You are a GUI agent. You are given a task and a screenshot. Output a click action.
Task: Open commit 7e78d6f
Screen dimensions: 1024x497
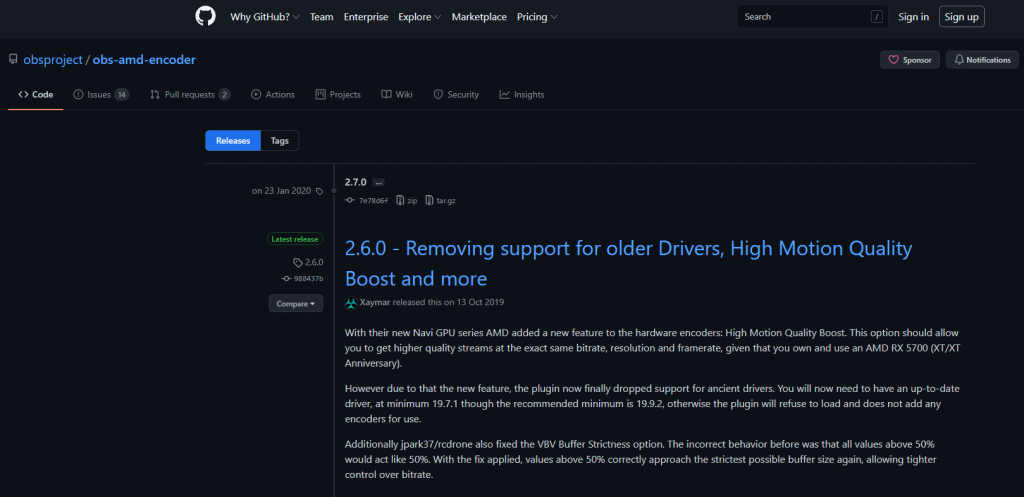367,200
